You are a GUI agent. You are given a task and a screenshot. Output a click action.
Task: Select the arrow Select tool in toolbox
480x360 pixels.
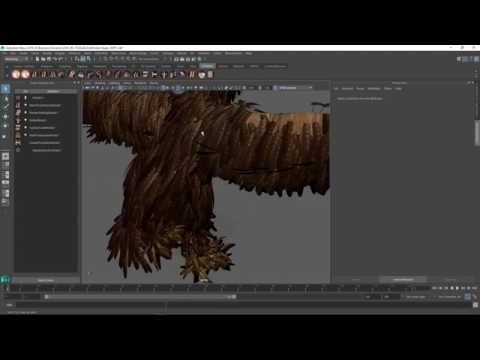5,89
